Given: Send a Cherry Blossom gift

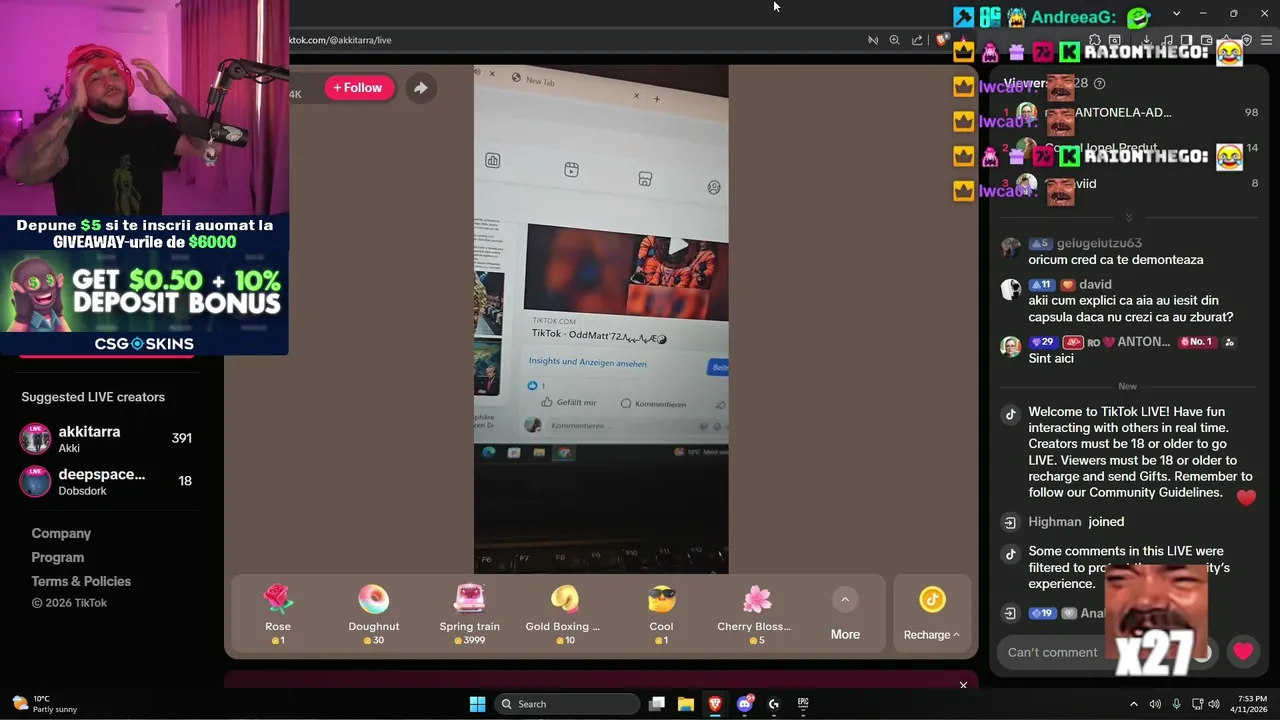Looking at the screenshot, I should (x=754, y=614).
